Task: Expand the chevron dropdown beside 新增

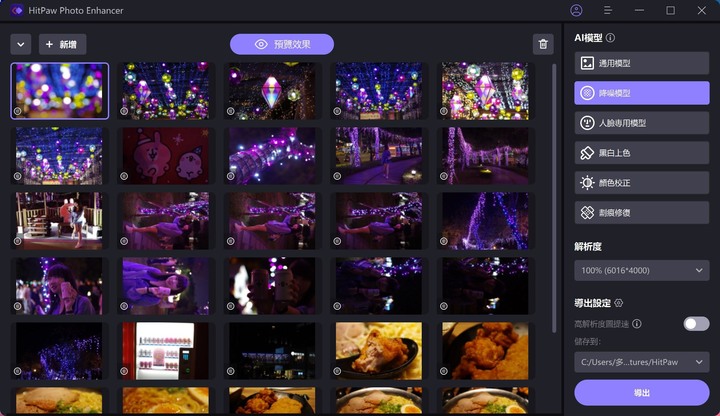Action: click(21, 44)
